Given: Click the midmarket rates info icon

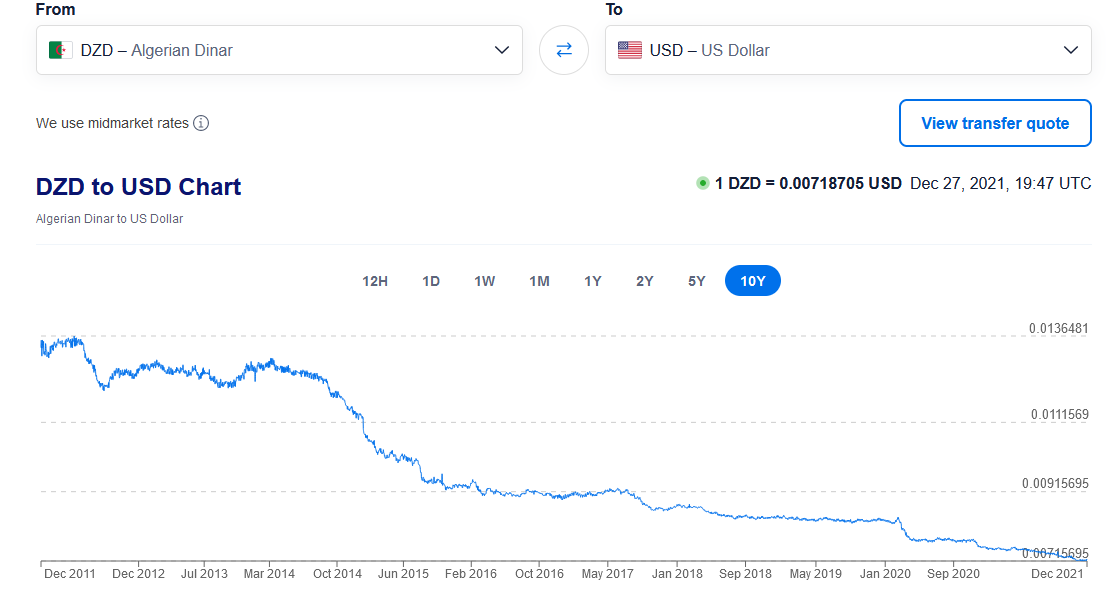Looking at the screenshot, I should coord(201,123).
